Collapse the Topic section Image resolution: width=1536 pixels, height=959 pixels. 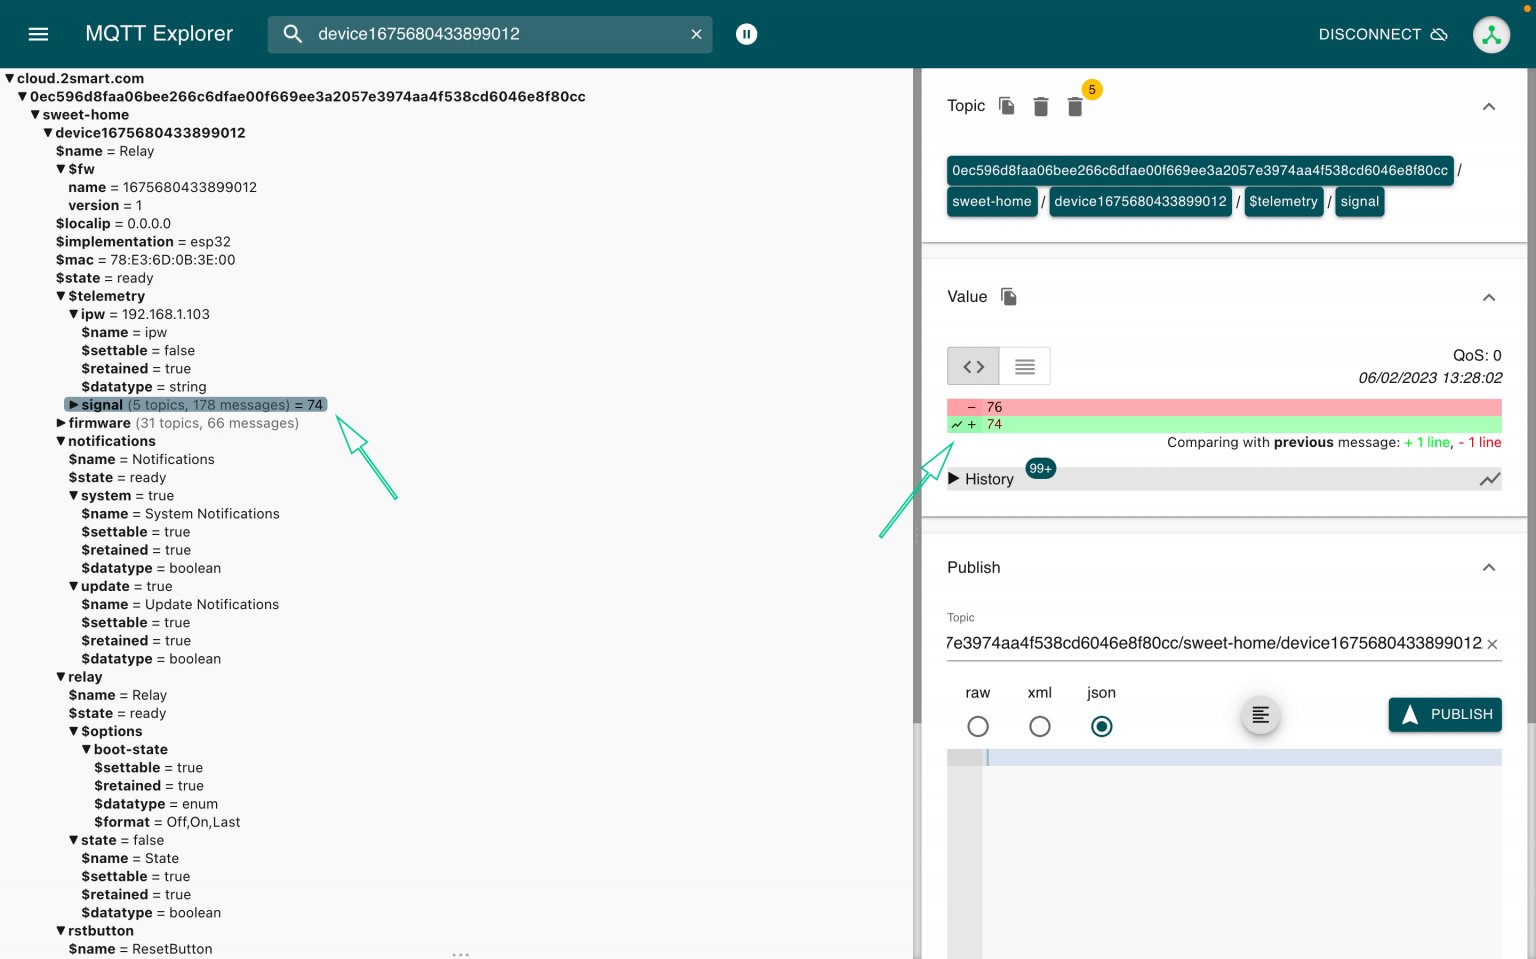pyautogui.click(x=1489, y=106)
